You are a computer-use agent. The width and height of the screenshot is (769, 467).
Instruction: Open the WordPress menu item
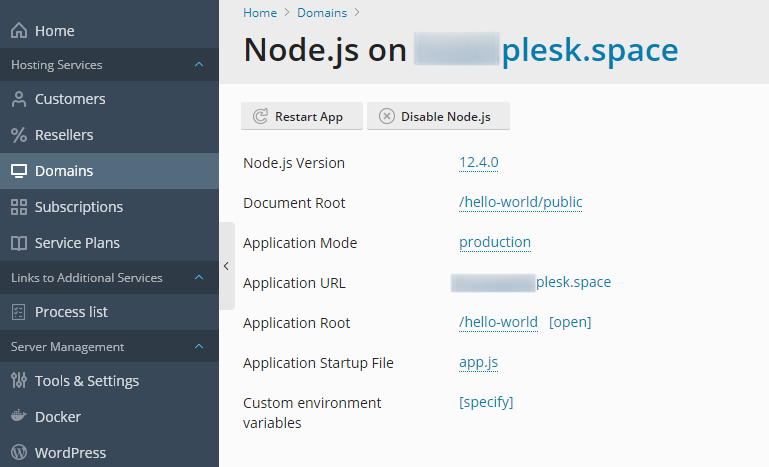click(109, 452)
